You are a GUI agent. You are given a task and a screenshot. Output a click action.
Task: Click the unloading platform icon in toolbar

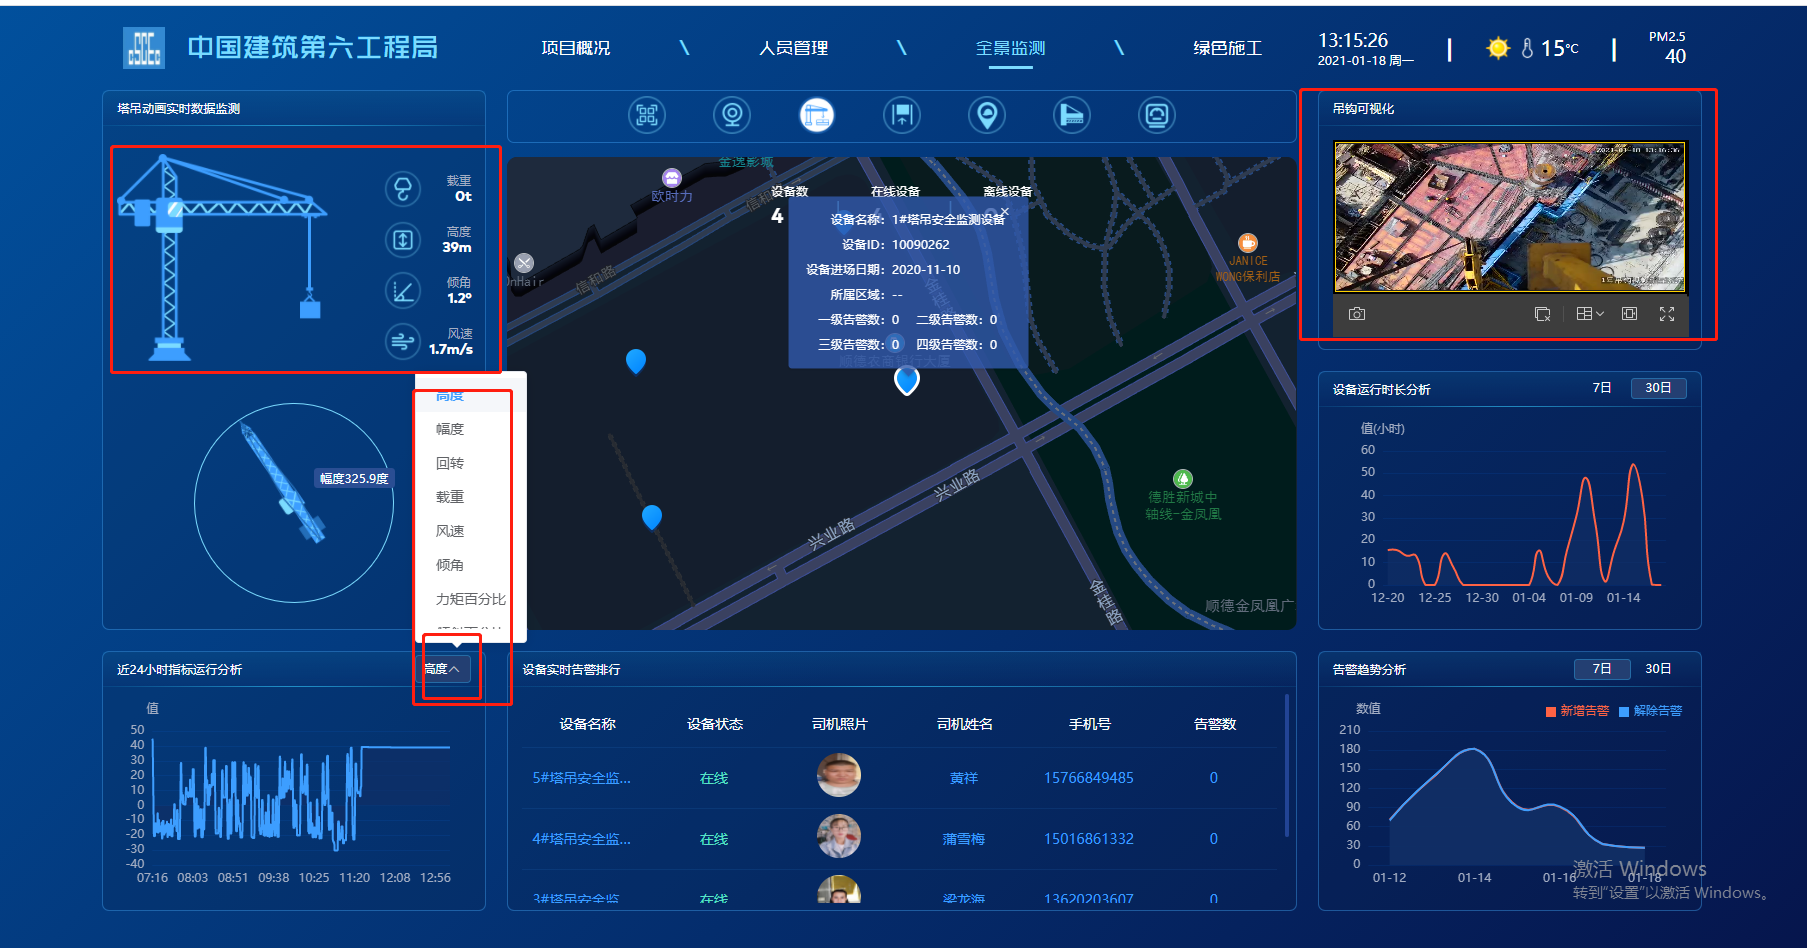tap(1072, 115)
